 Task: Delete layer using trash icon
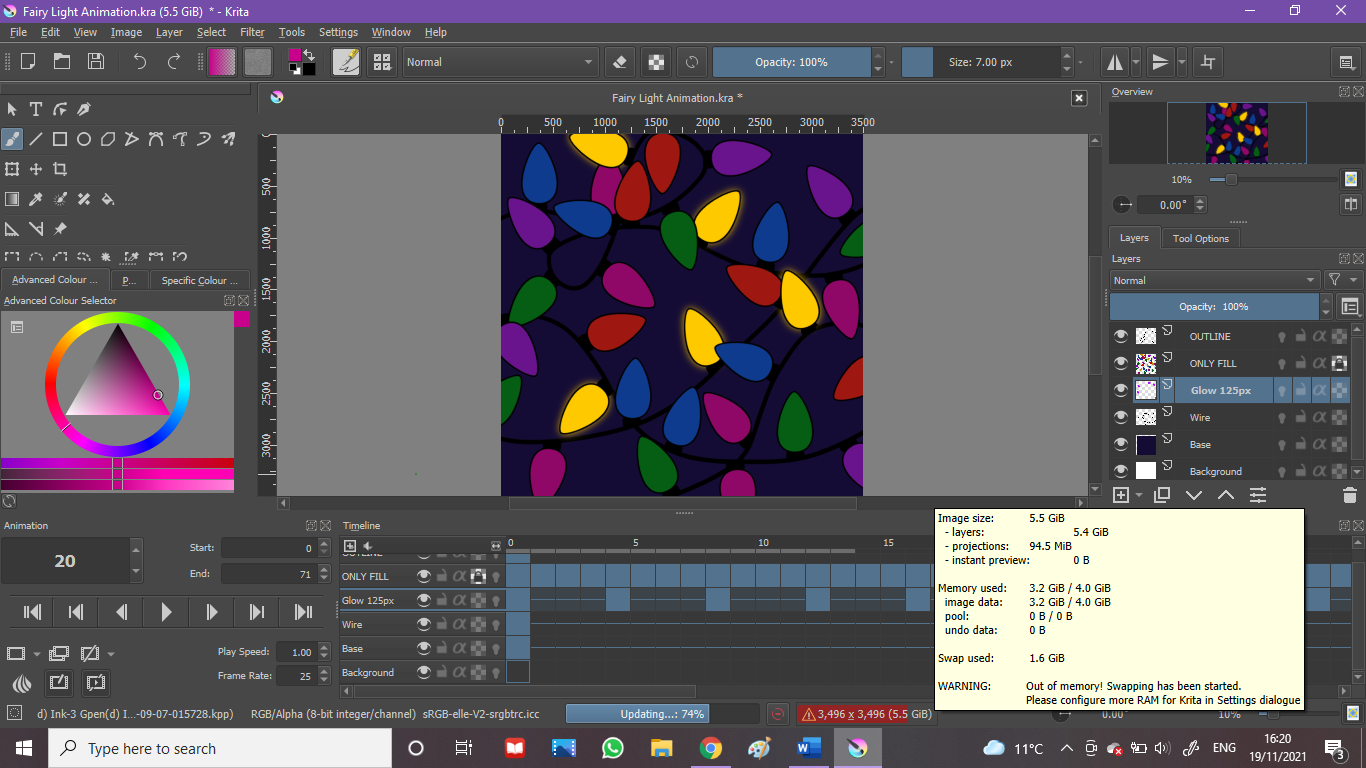point(1349,495)
